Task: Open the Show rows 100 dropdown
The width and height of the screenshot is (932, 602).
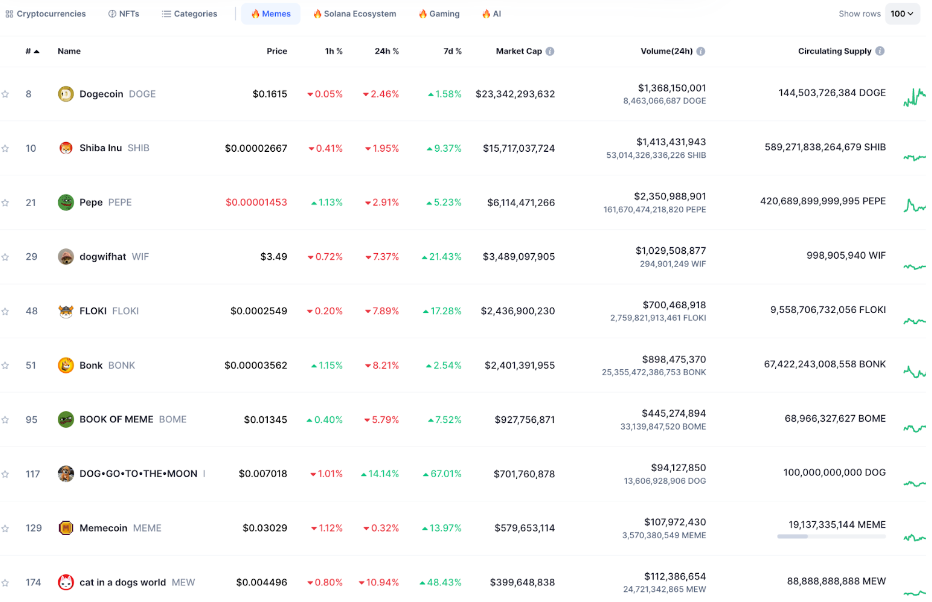Action: (x=902, y=14)
